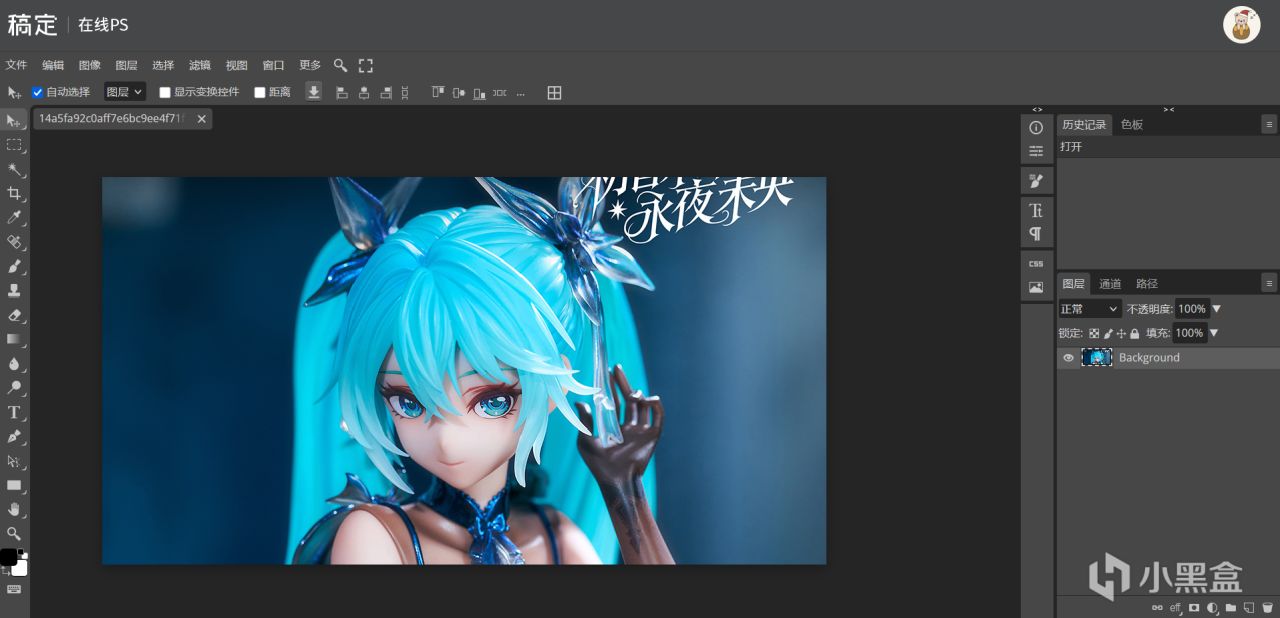Open the CSS panel icon
Image resolution: width=1280 pixels, height=618 pixels.
[1036, 264]
